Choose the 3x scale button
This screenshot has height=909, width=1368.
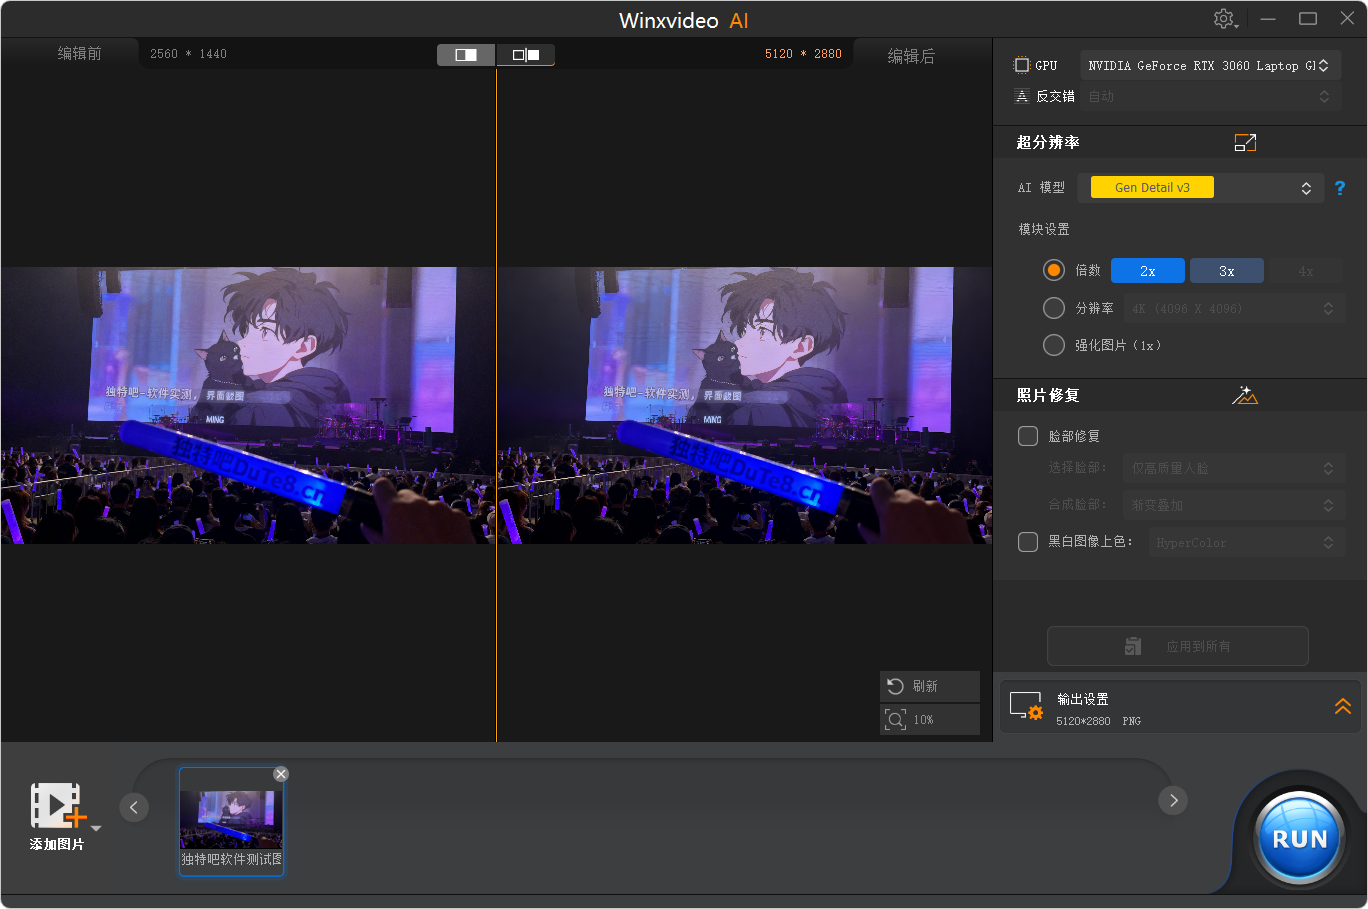(1227, 271)
